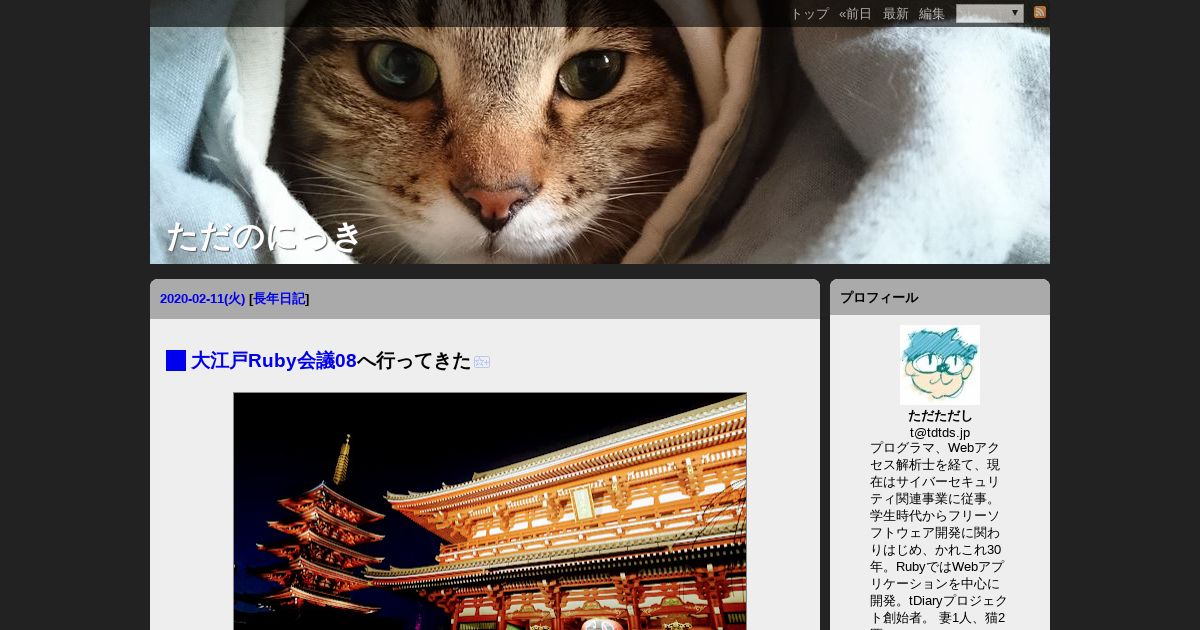Click the ただただし name text
1200x630 pixels.
940,415
